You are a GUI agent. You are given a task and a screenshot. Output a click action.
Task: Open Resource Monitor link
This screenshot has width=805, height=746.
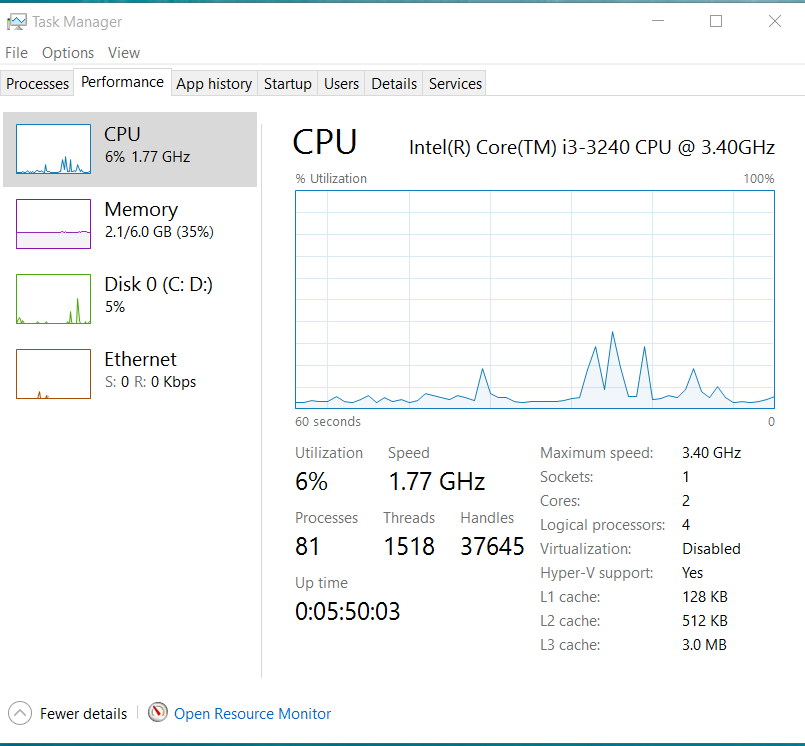pyautogui.click(x=252, y=714)
